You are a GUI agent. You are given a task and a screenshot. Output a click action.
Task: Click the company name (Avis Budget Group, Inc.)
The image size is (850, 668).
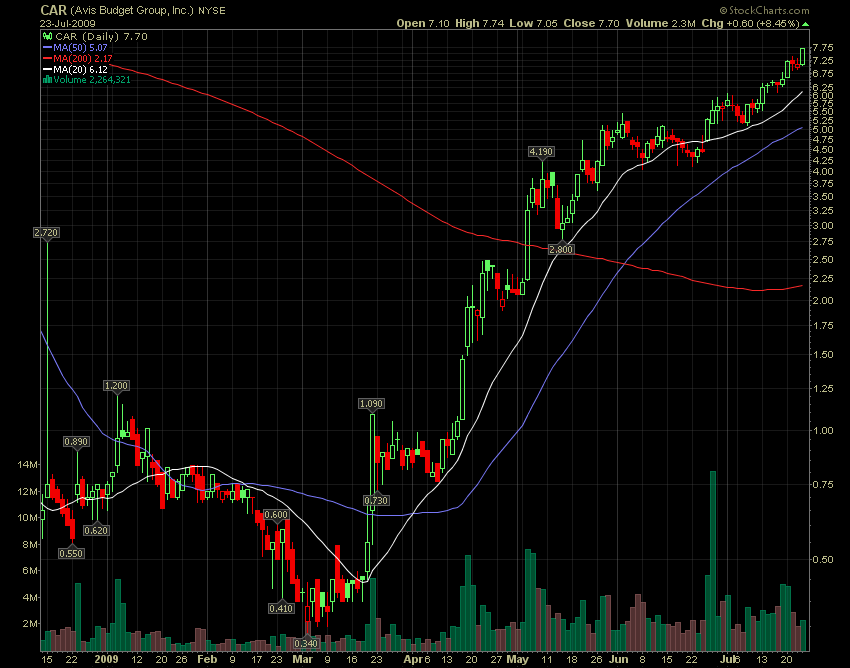(x=132, y=10)
